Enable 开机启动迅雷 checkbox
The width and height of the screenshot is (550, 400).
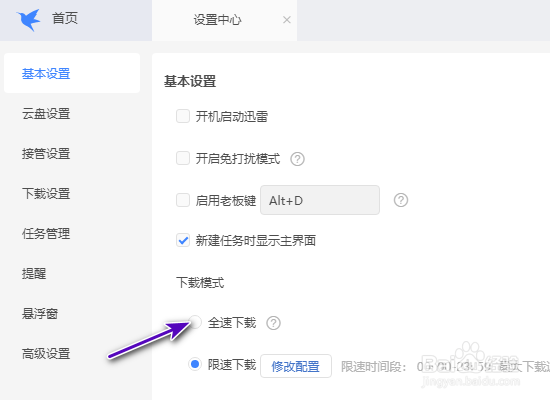click(183, 116)
